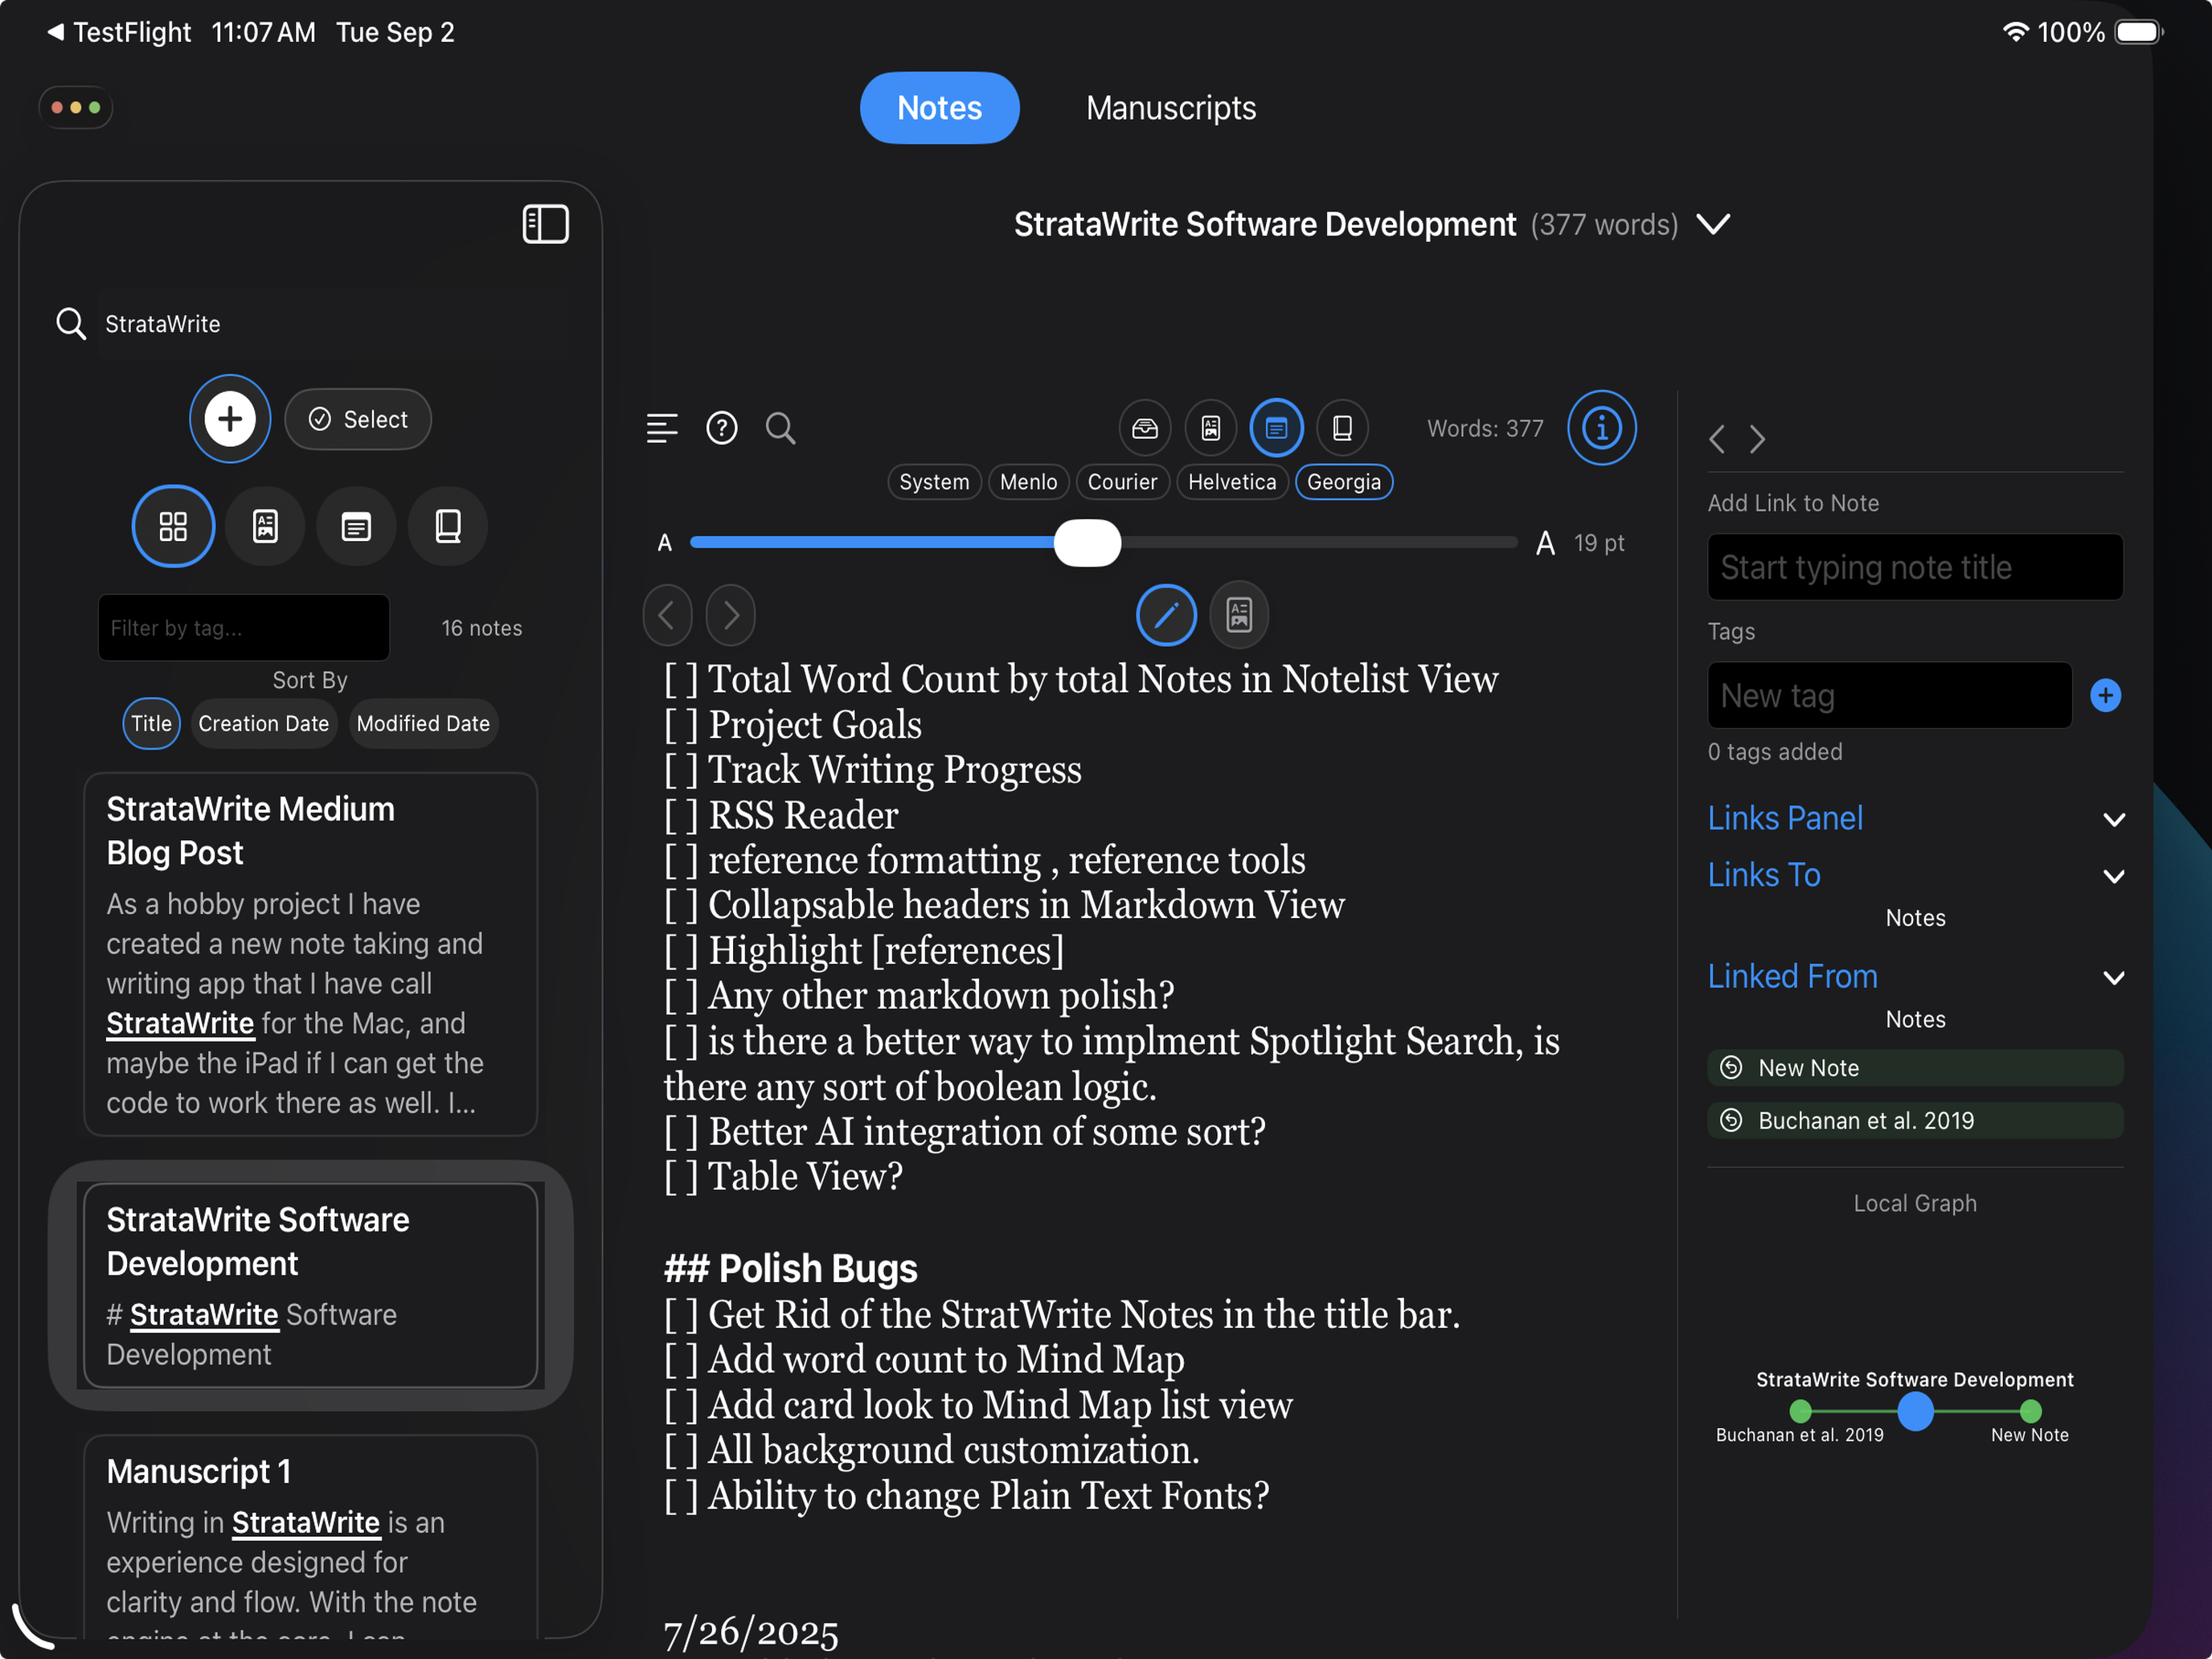The height and width of the screenshot is (1659, 2212).
Task: Focus the New tag input field
Action: click(x=1889, y=695)
